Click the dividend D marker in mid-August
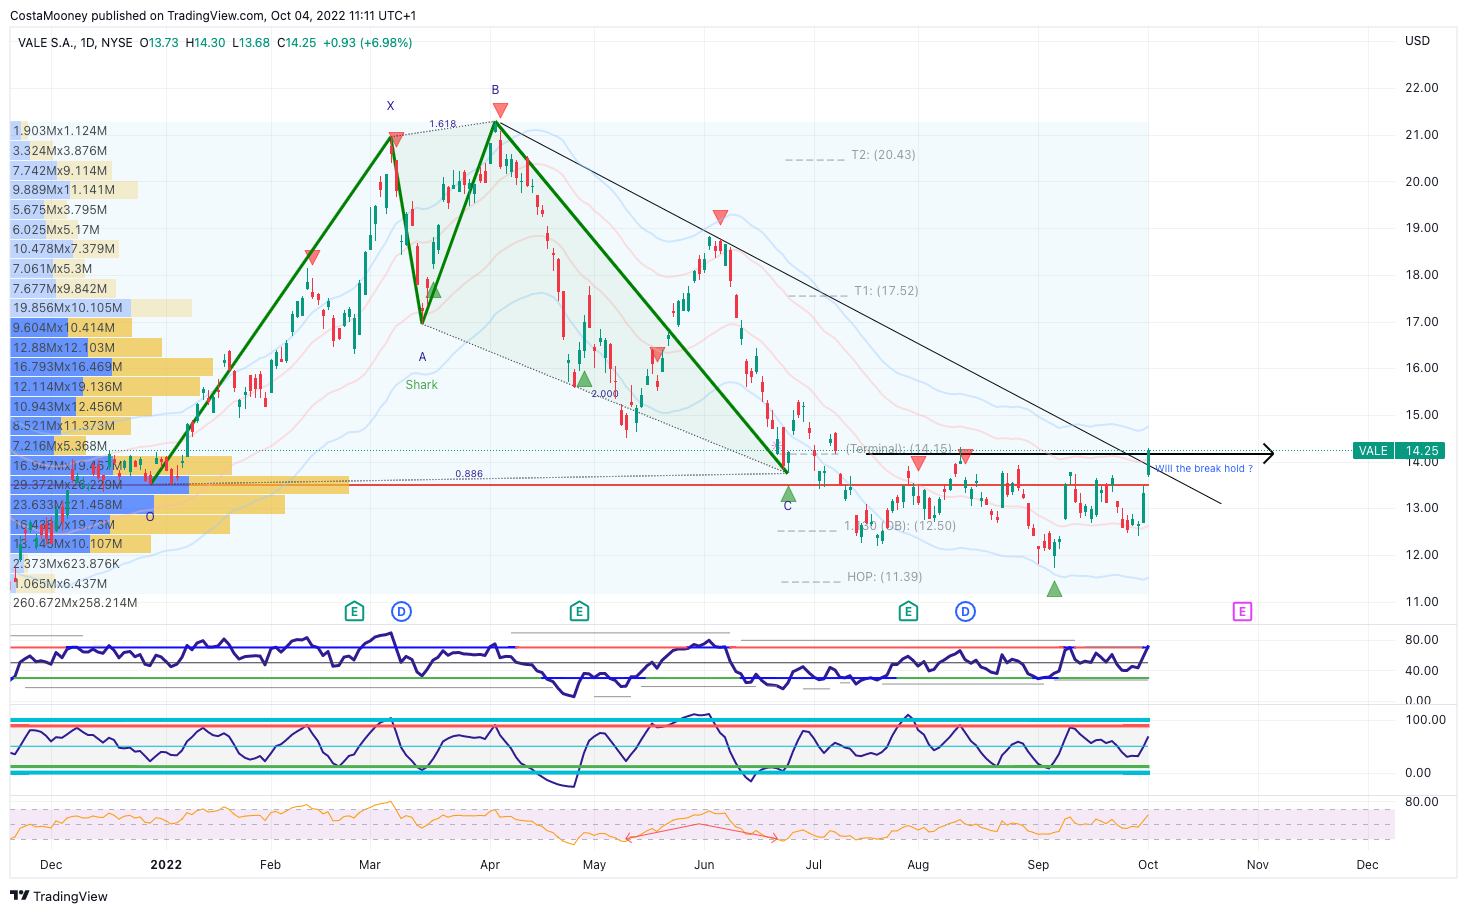The height and width of the screenshot is (913, 1467). coord(965,611)
